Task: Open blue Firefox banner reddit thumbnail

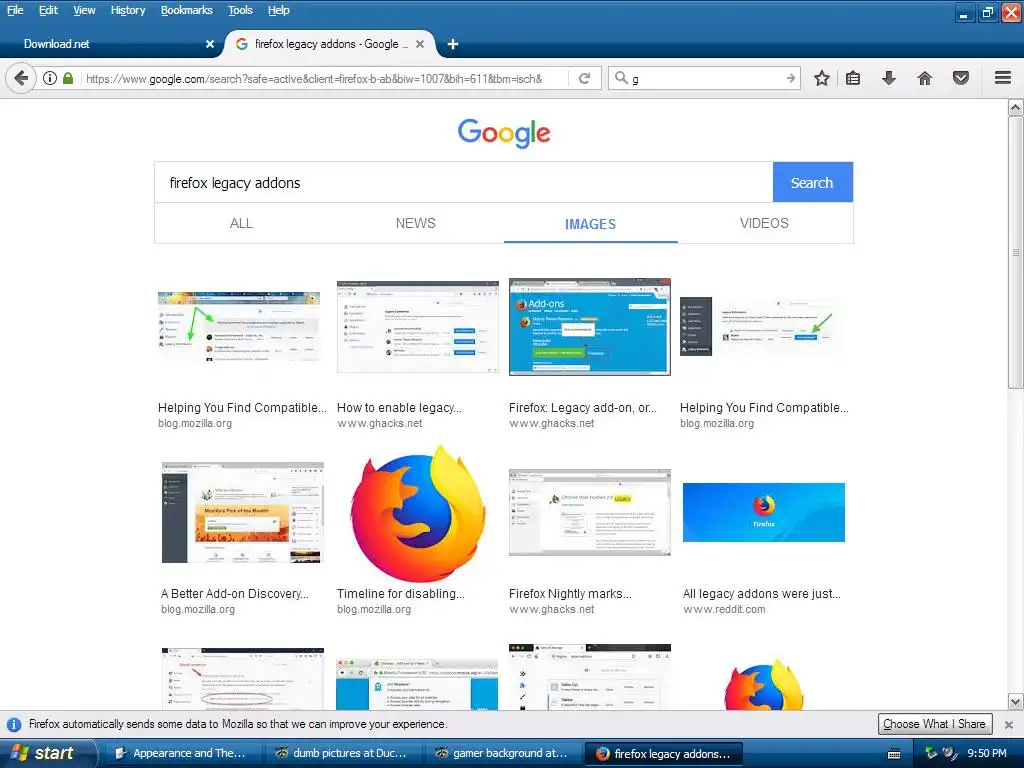Action: (764, 512)
